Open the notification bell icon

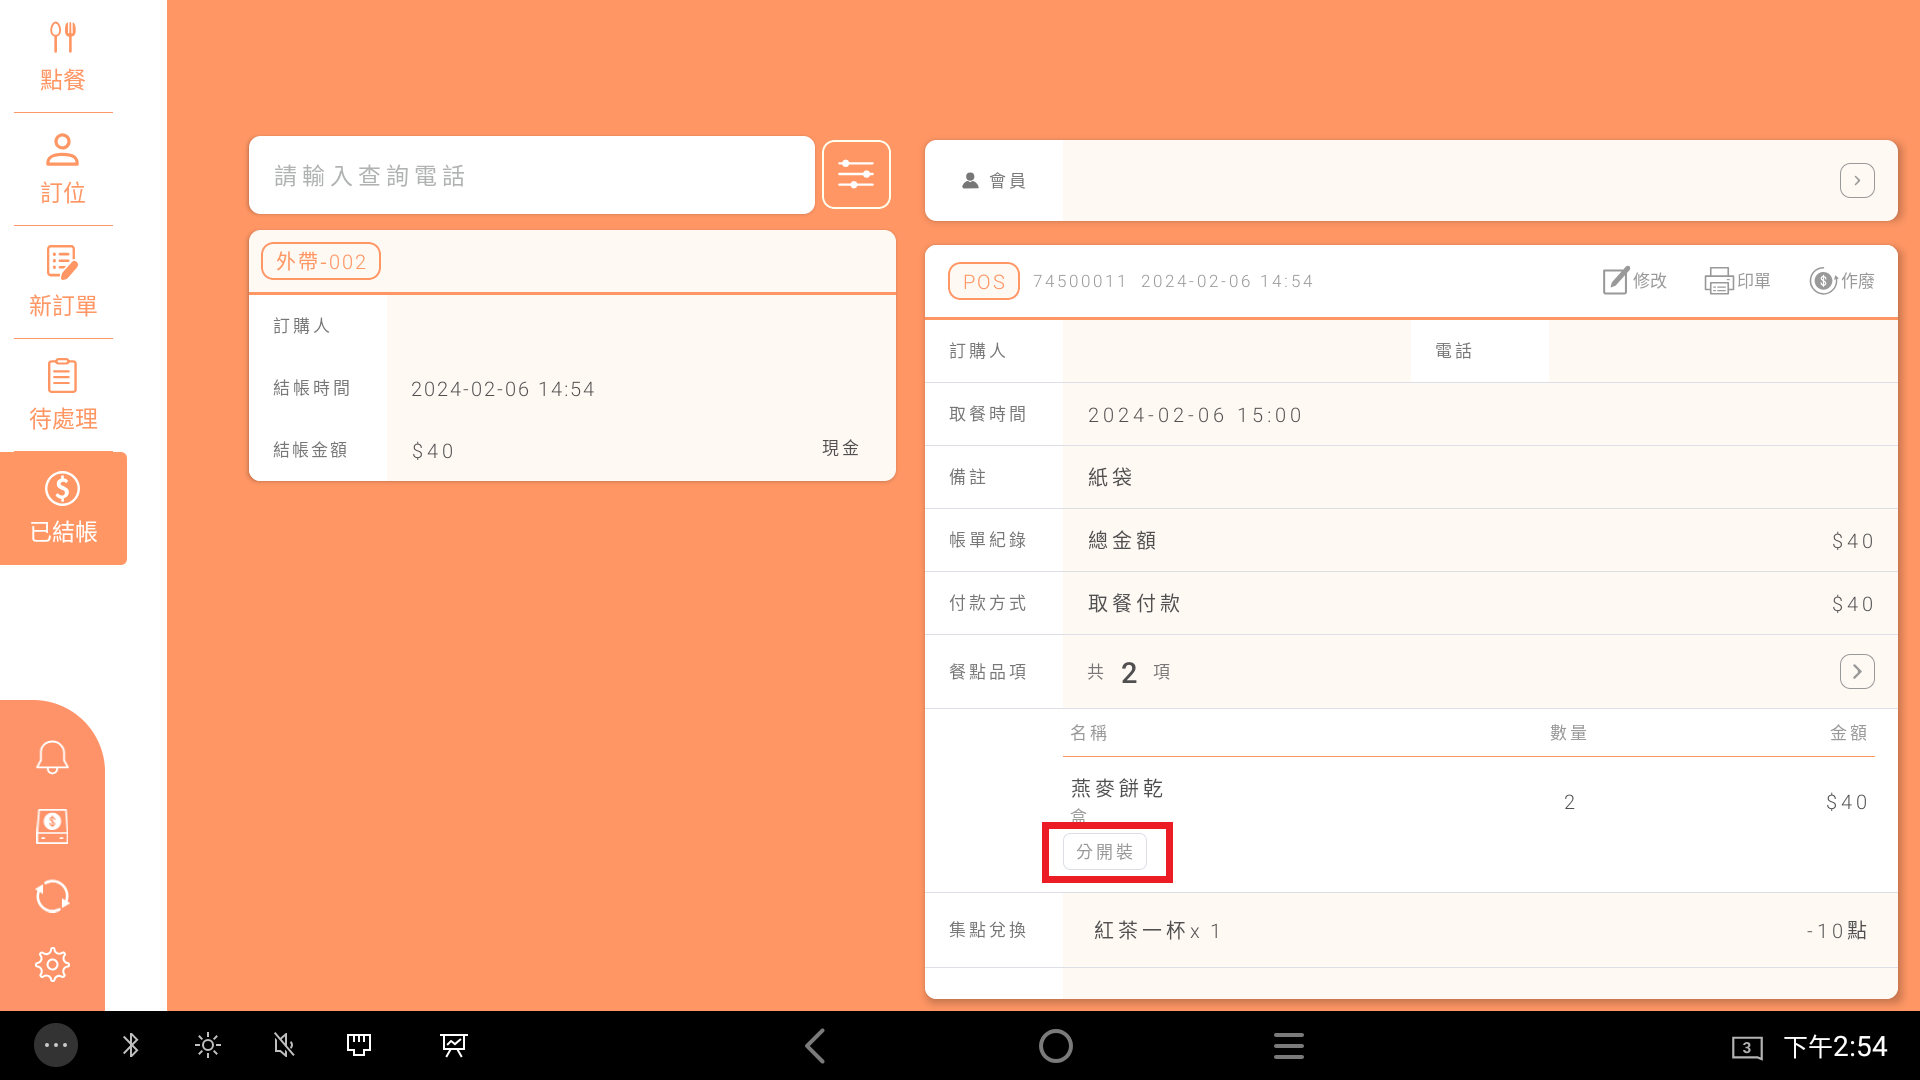coord(52,757)
